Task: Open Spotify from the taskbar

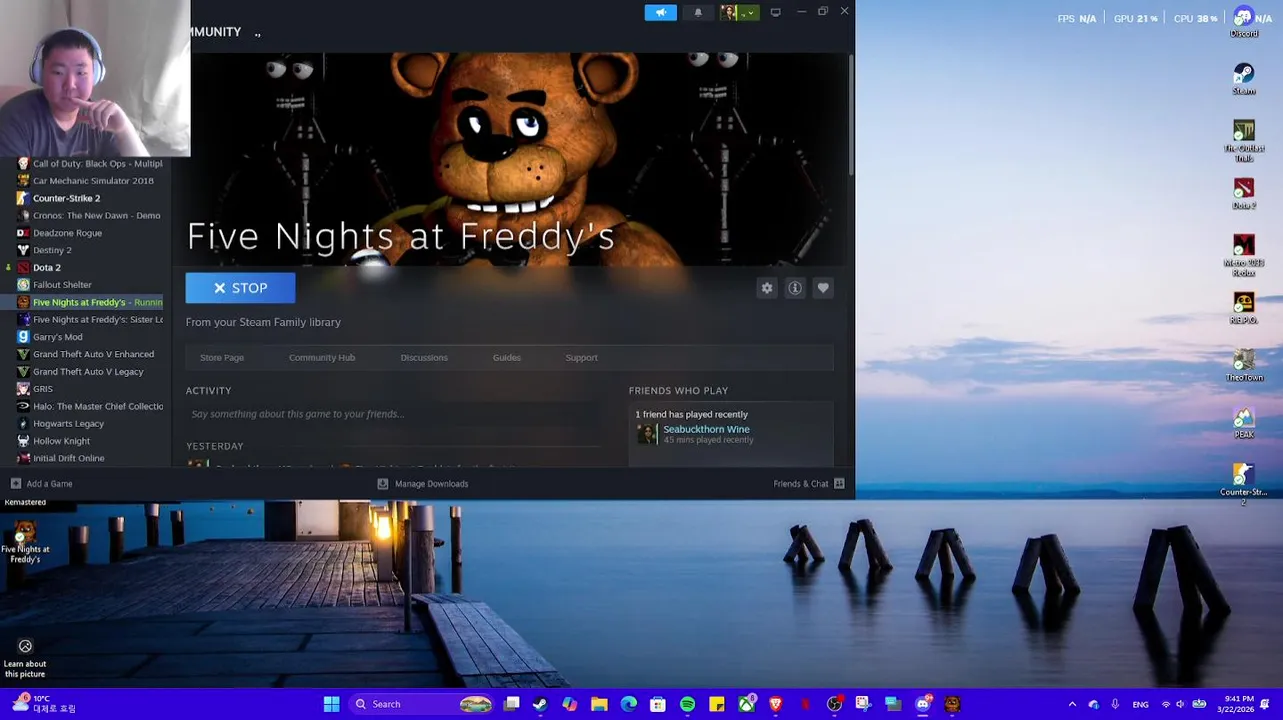Action: 687,704
